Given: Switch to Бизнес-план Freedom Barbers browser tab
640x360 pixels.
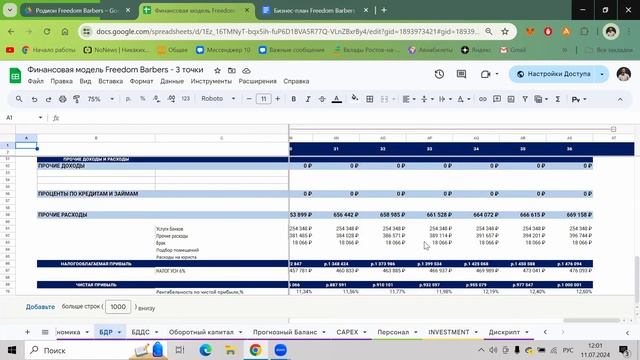Looking at the screenshot, I should (314, 10).
